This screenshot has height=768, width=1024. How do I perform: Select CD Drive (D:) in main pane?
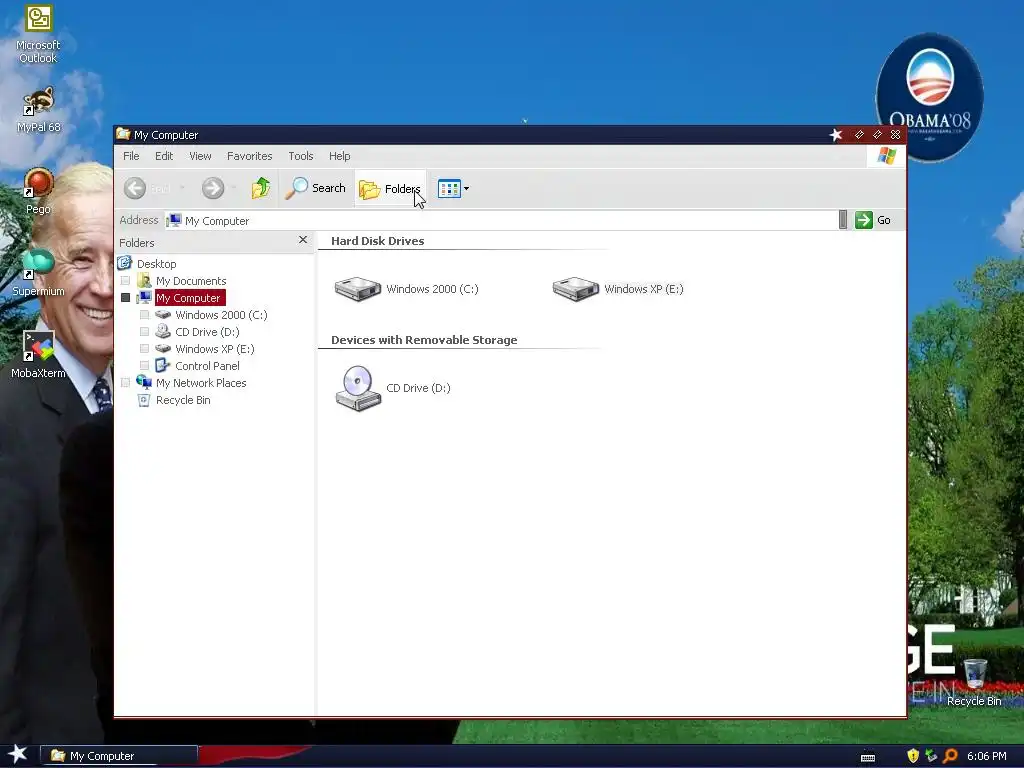392,388
